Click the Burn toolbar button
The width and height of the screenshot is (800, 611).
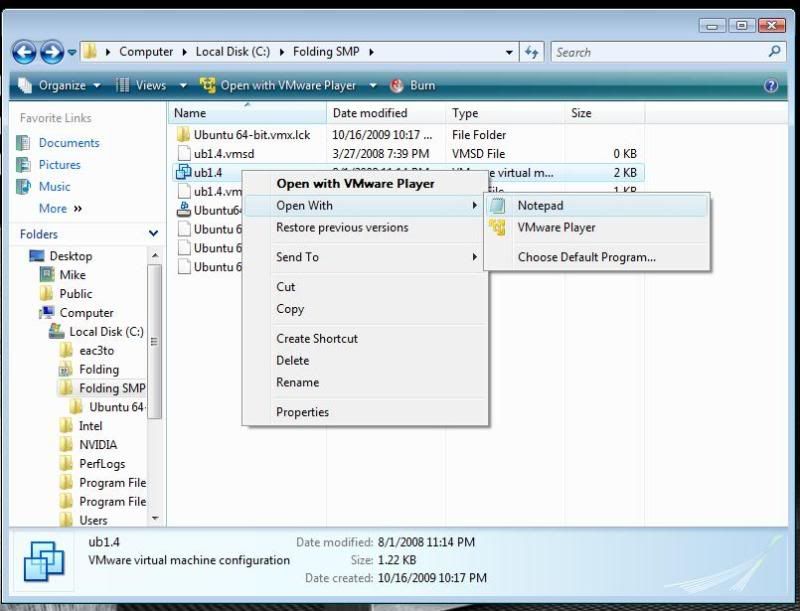pyautogui.click(x=412, y=86)
